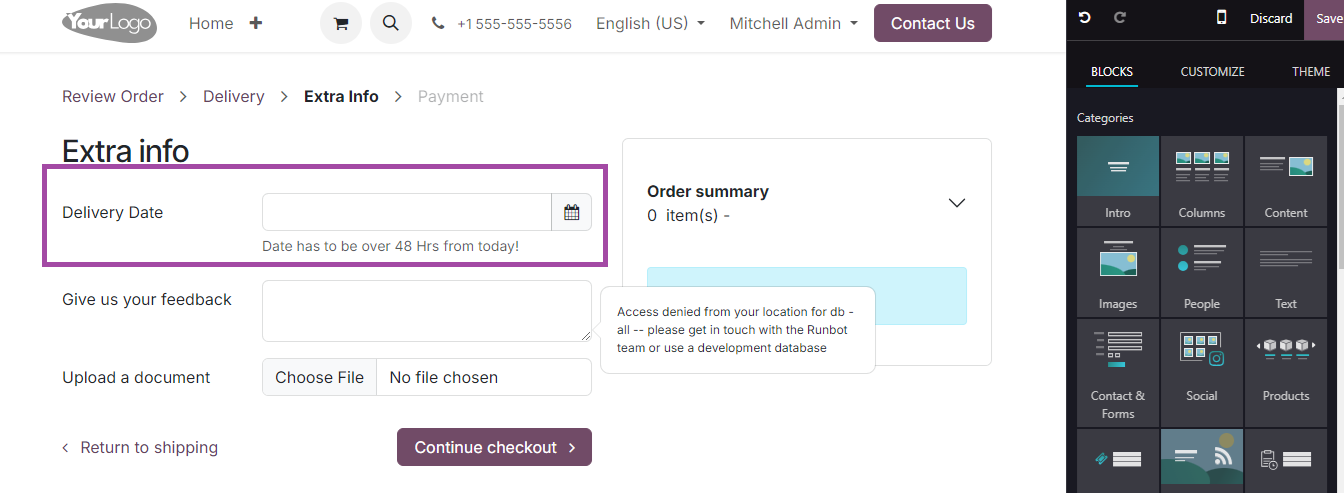This screenshot has width=1344, height=493.
Task: Open the shopping cart icon
Action: click(341, 23)
